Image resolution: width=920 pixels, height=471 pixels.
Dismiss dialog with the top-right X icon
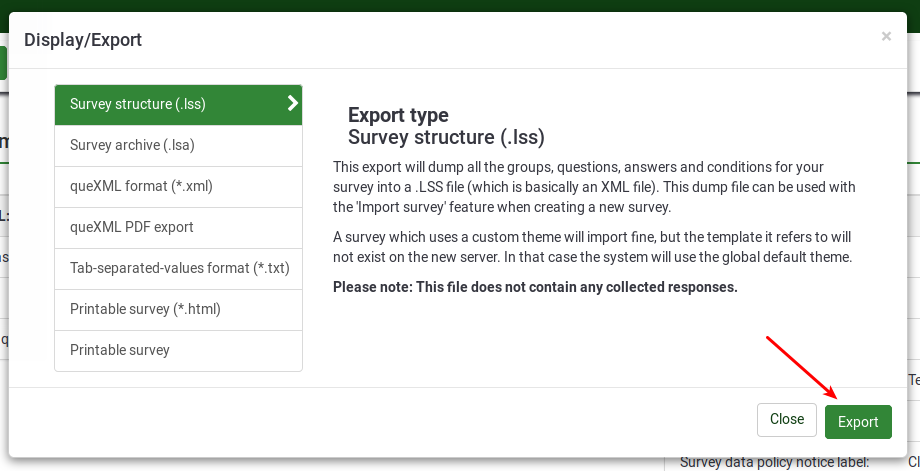885,37
